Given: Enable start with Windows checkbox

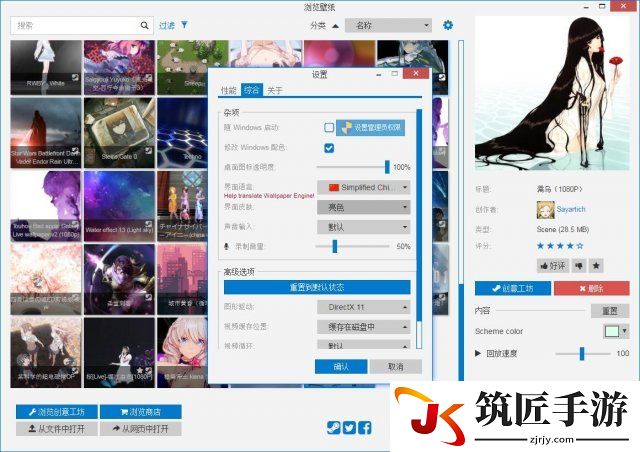Looking at the screenshot, I should (329, 128).
